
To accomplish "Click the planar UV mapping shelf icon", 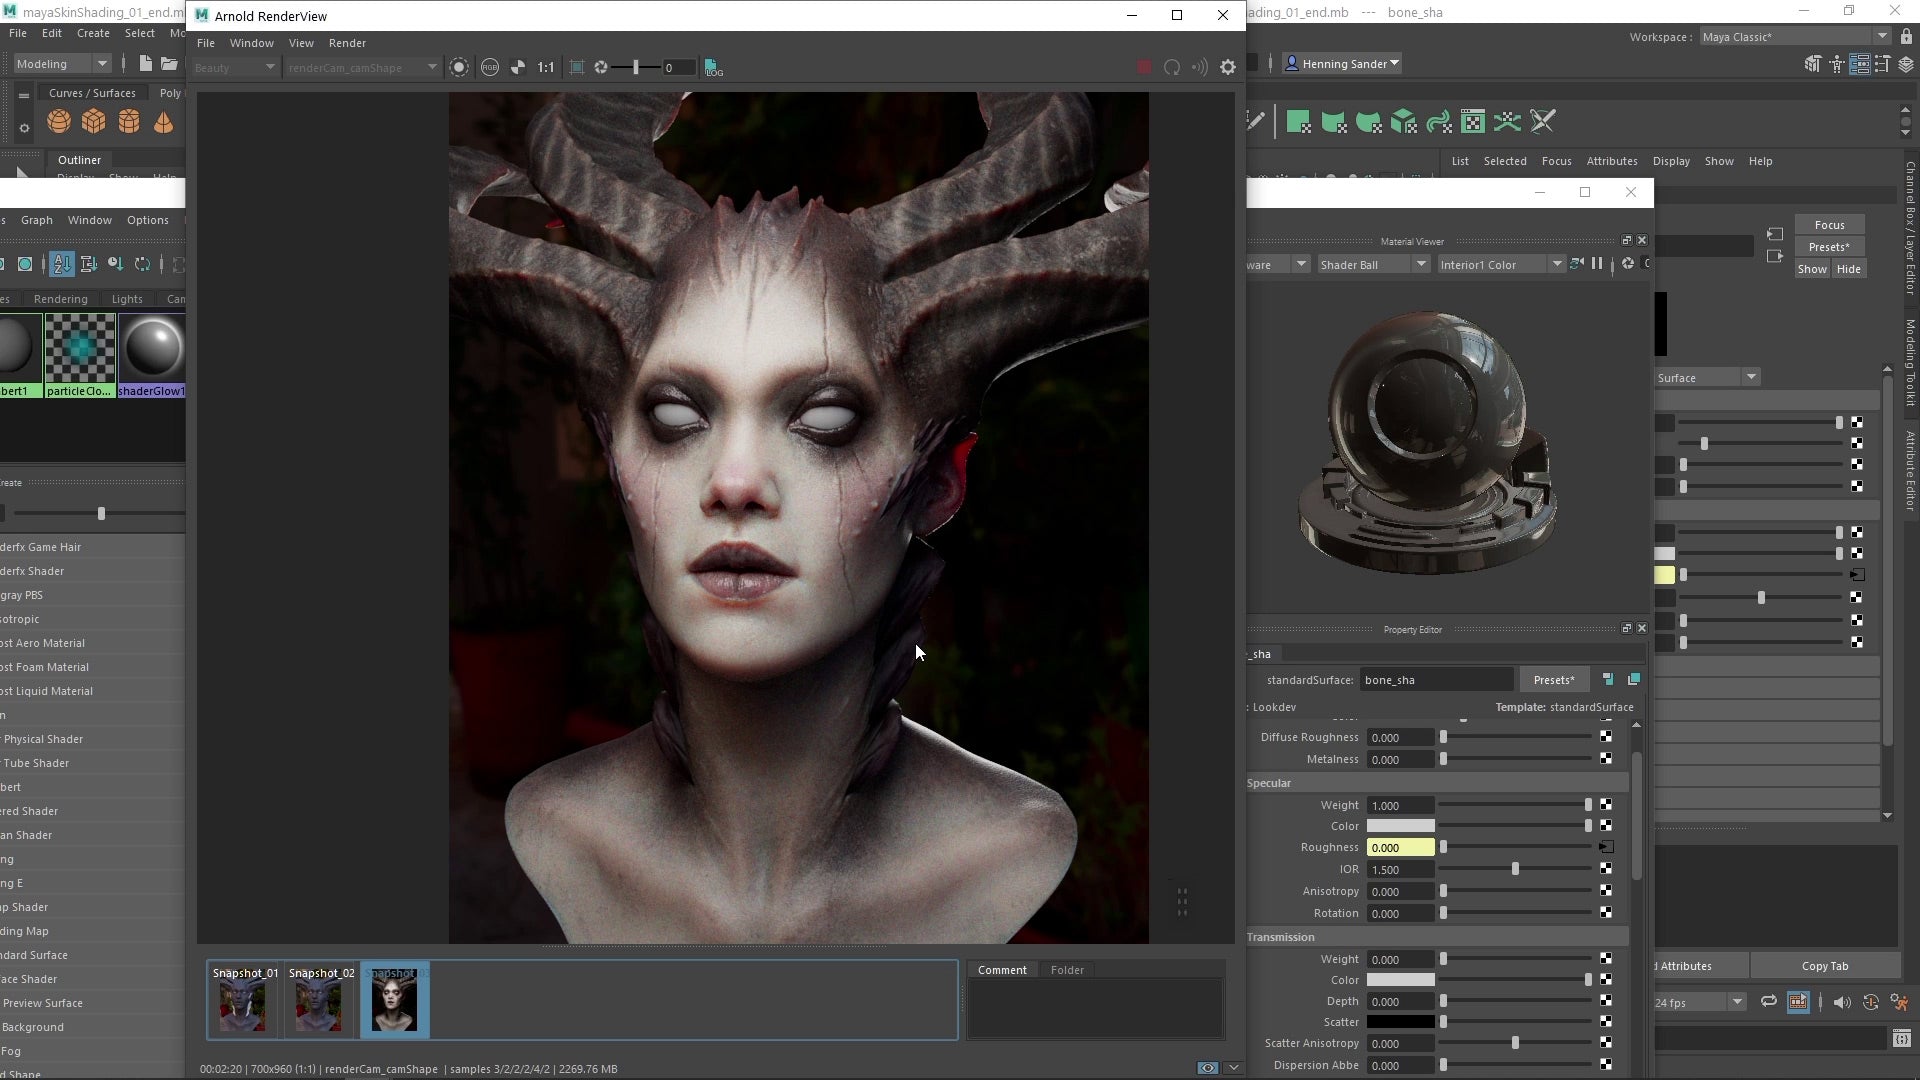I will point(1298,122).
